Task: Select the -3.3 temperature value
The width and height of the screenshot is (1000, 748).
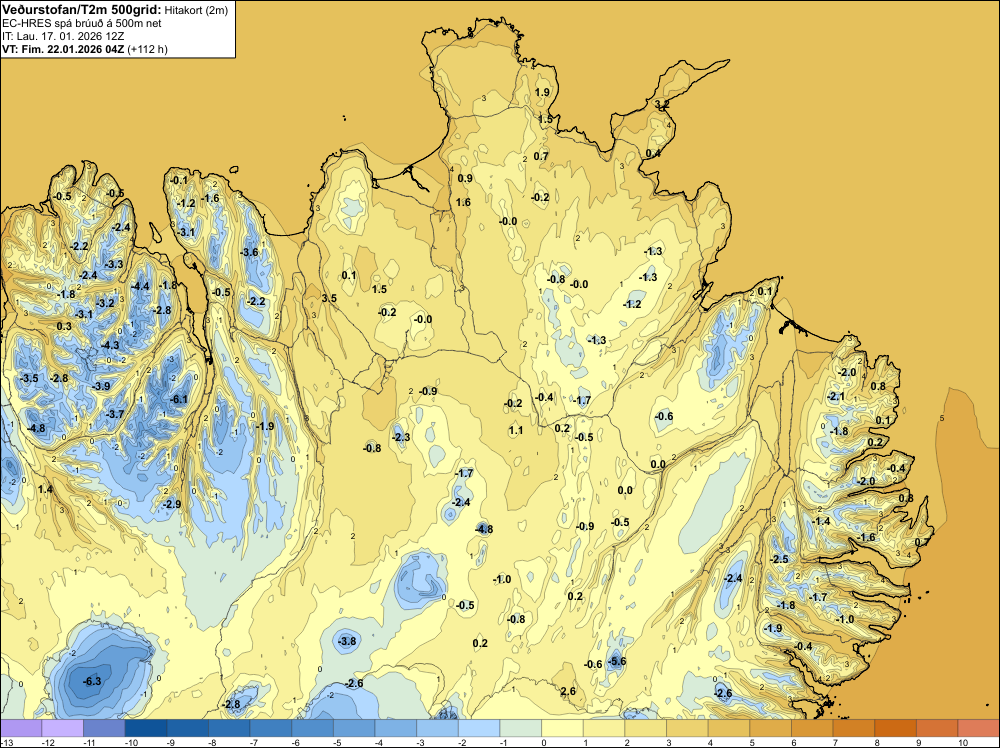Action: [114, 264]
